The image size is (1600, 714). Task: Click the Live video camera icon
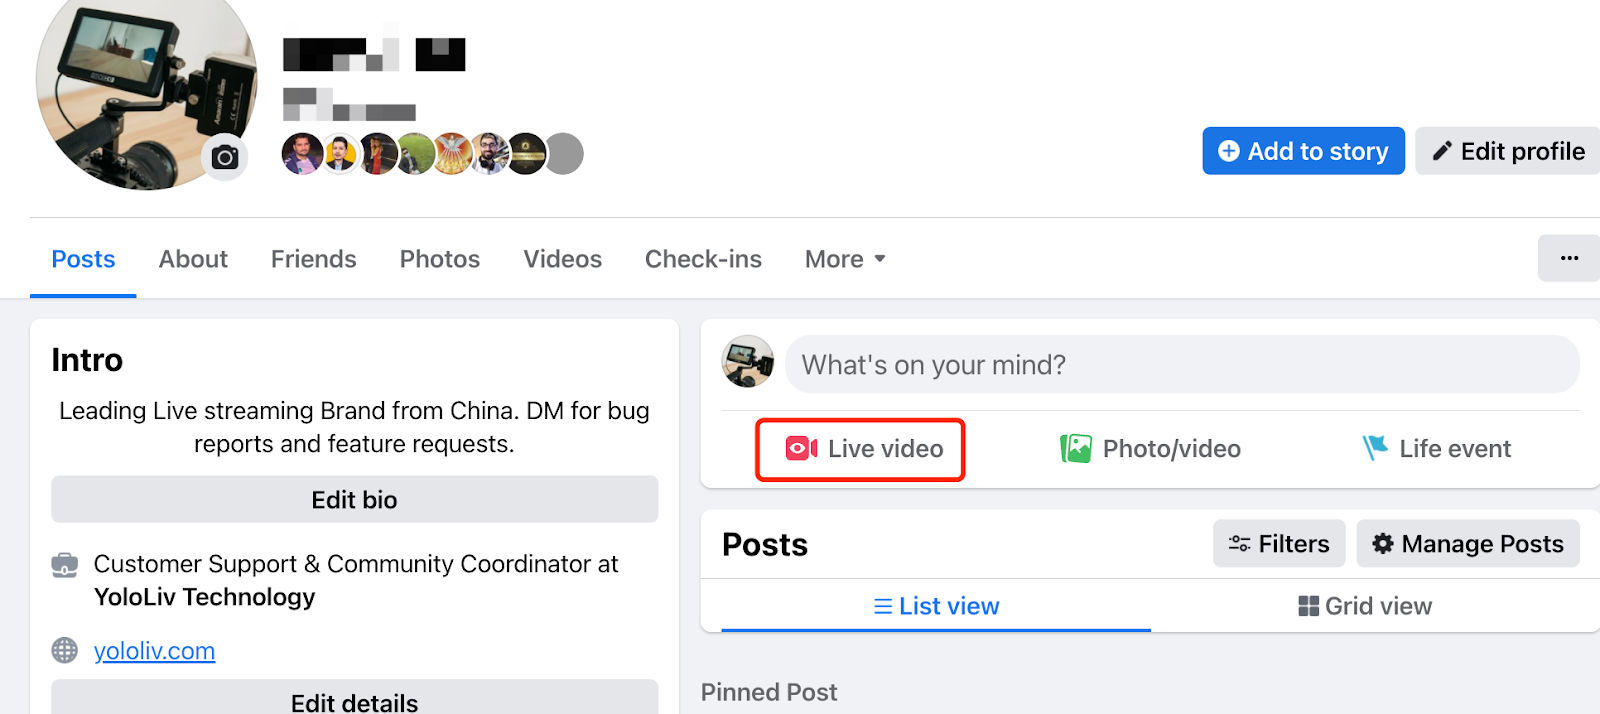(801, 449)
